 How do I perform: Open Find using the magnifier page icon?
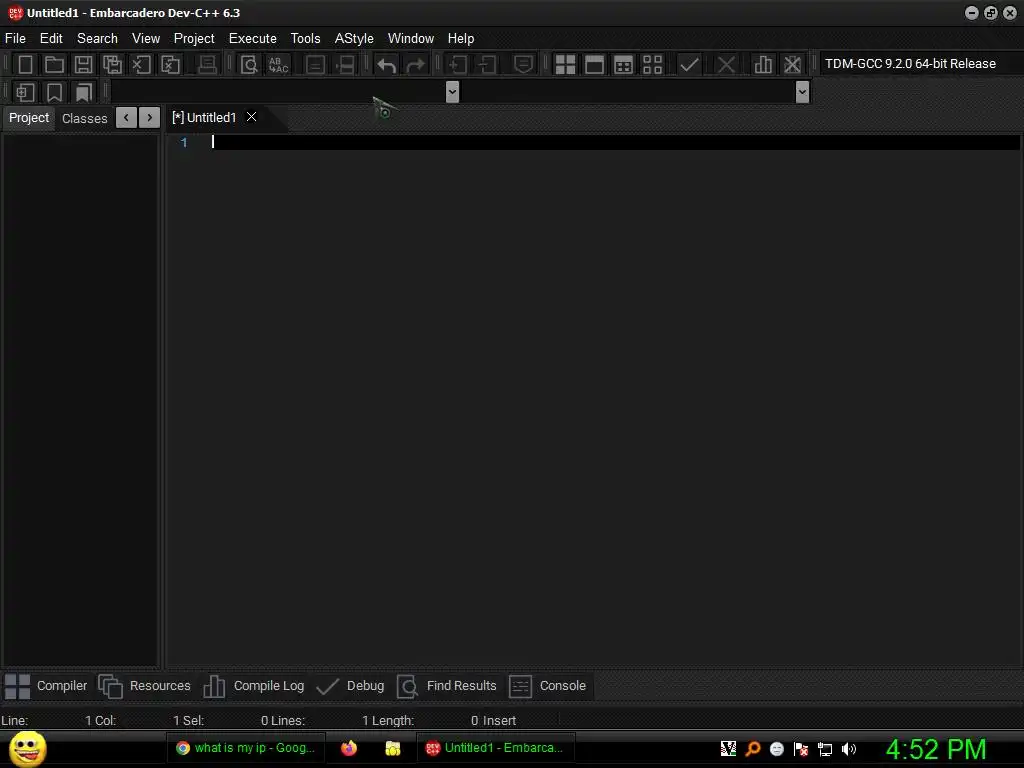click(249, 64)
